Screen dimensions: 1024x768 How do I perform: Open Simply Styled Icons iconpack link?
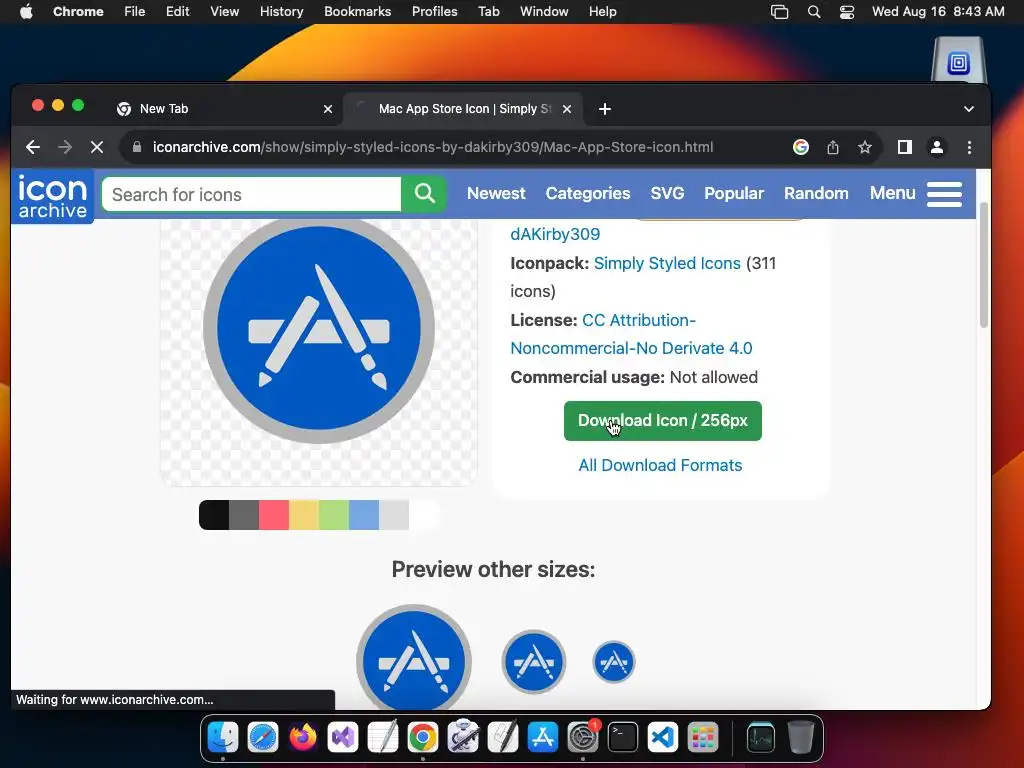[x=667, y=263]
